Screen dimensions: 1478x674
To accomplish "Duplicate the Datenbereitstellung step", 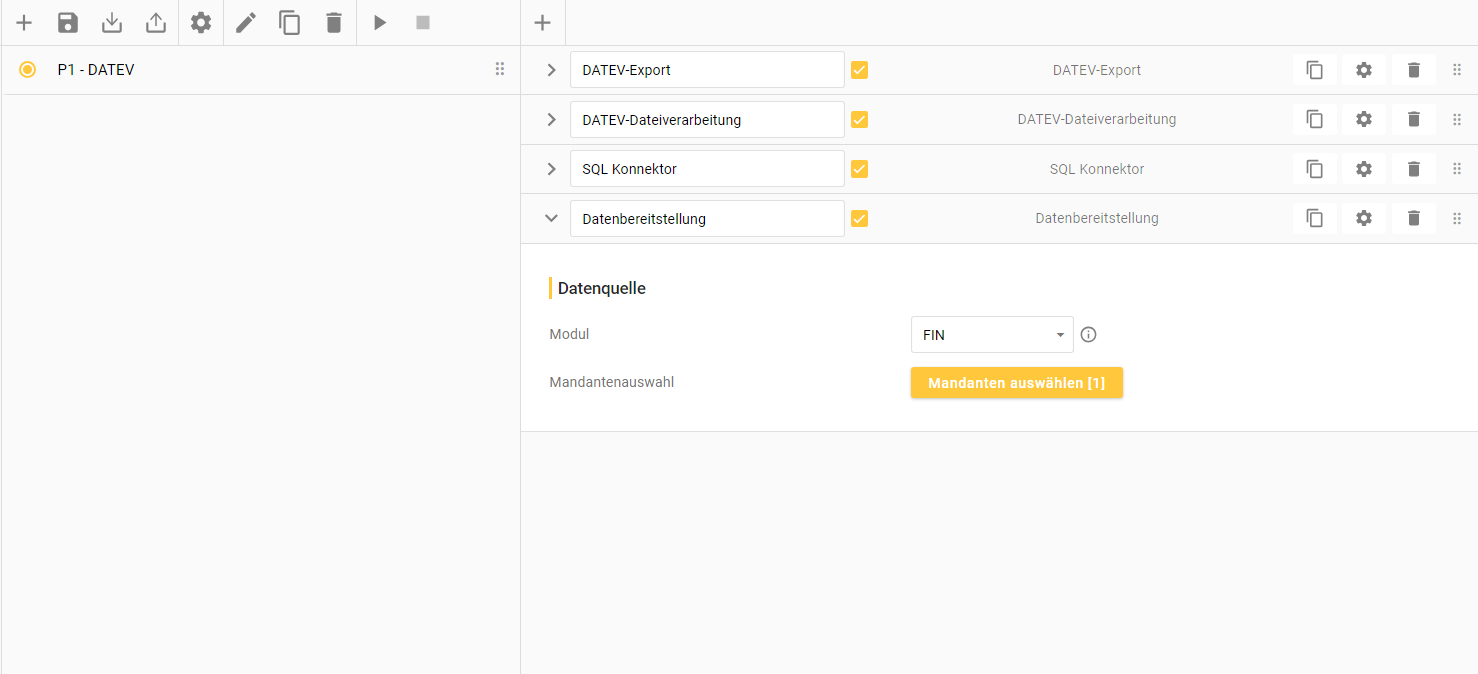I will click(x=1314, y=218).
